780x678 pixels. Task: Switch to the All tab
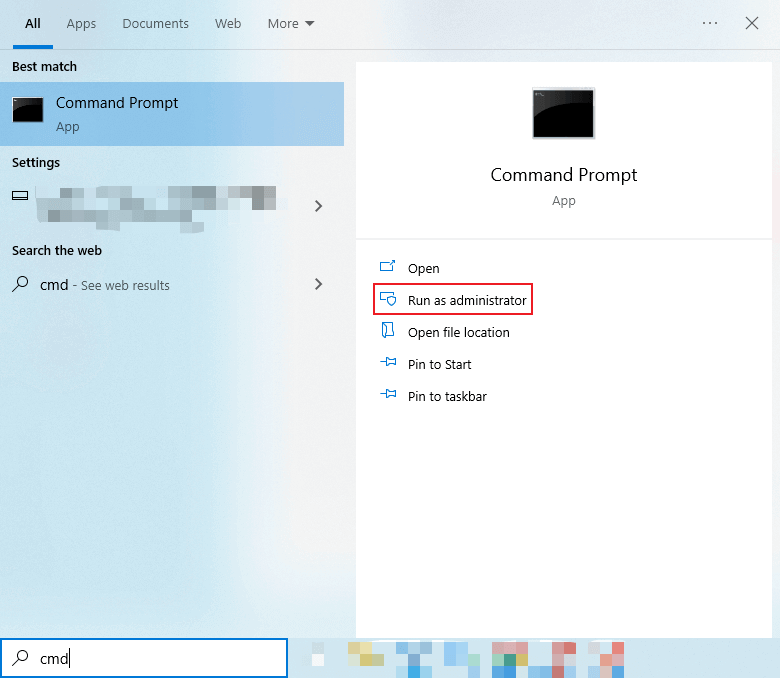coord(33,23)
